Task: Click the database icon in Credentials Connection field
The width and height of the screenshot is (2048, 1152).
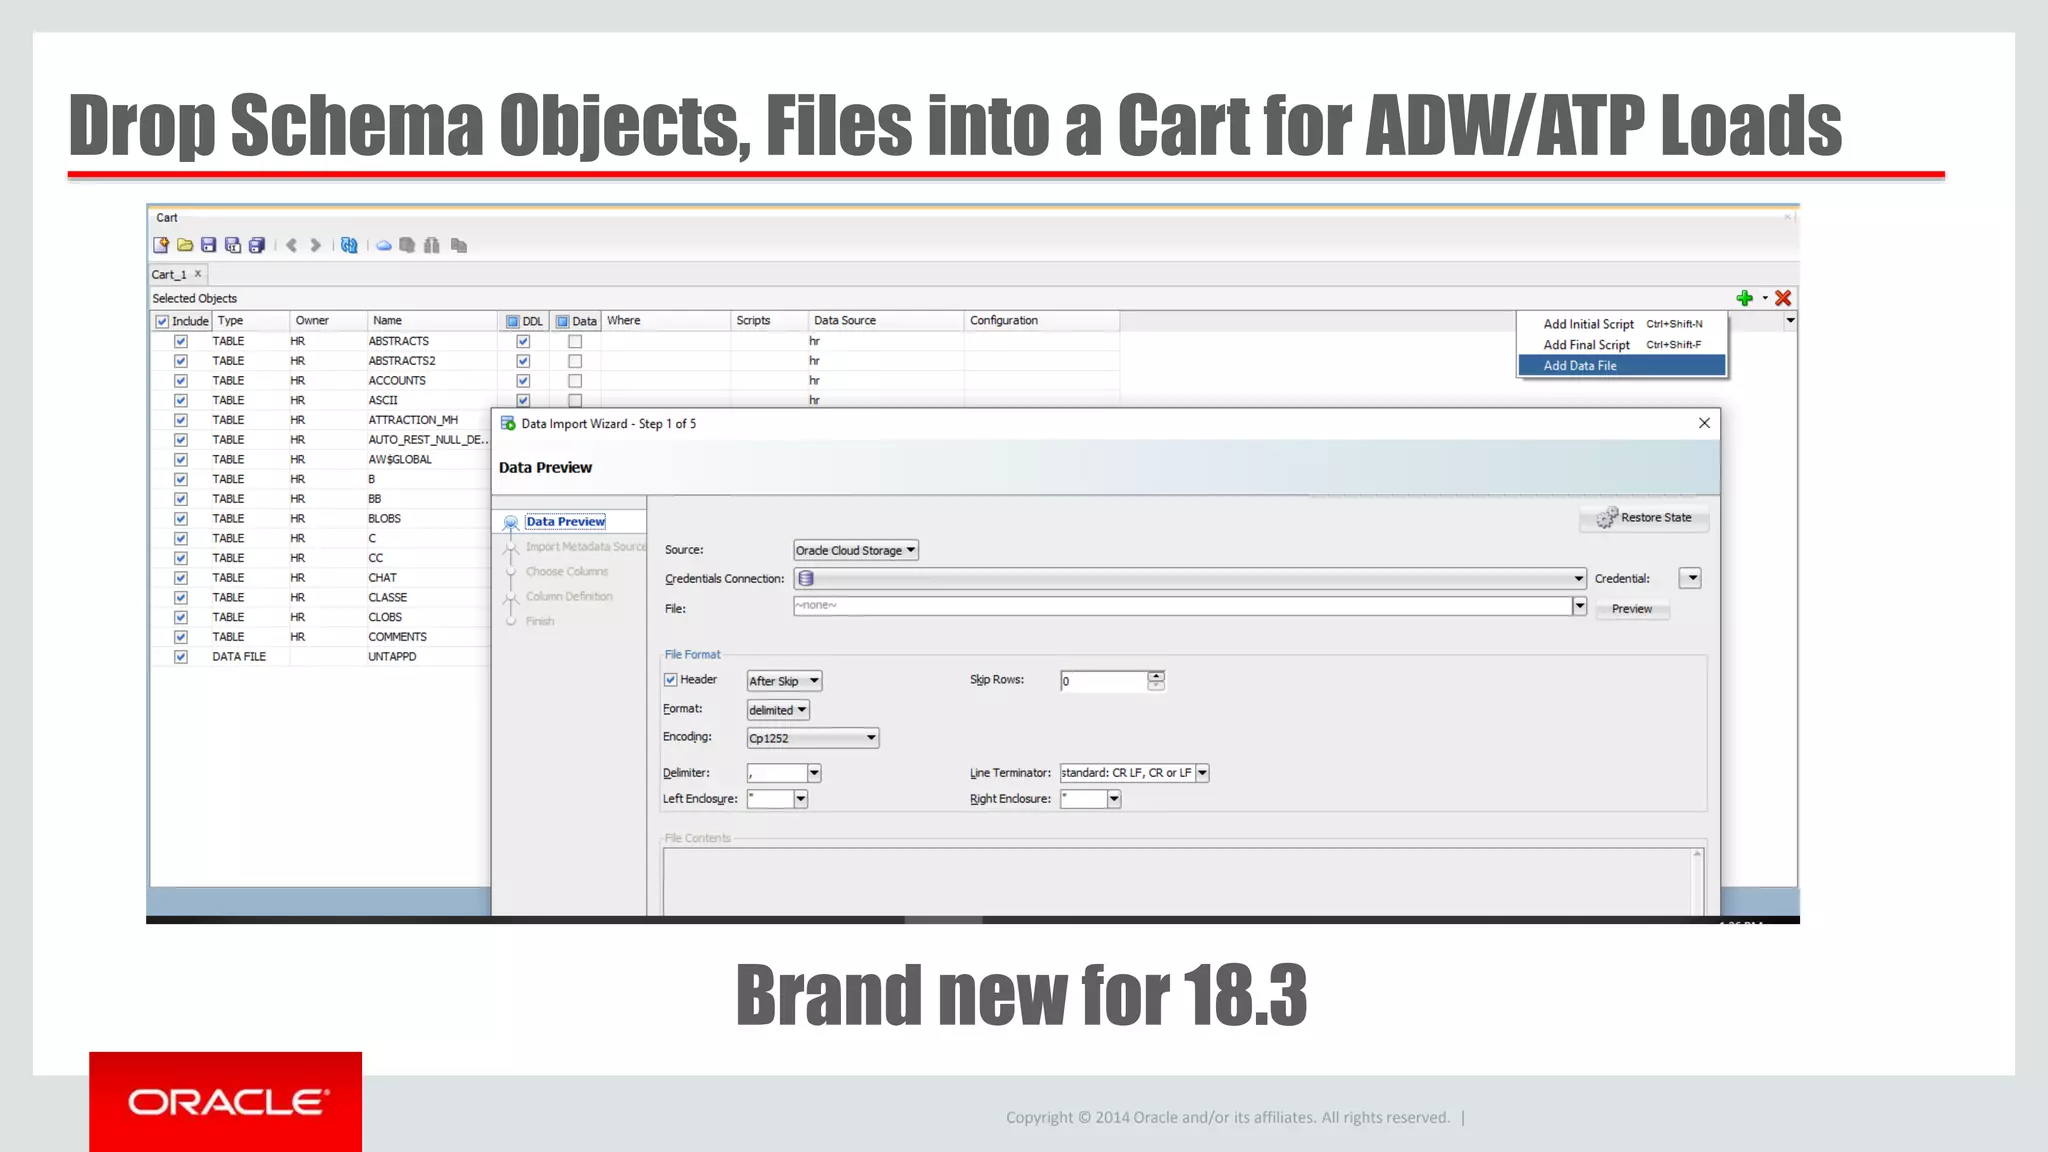Action: [x=806, y=578]
